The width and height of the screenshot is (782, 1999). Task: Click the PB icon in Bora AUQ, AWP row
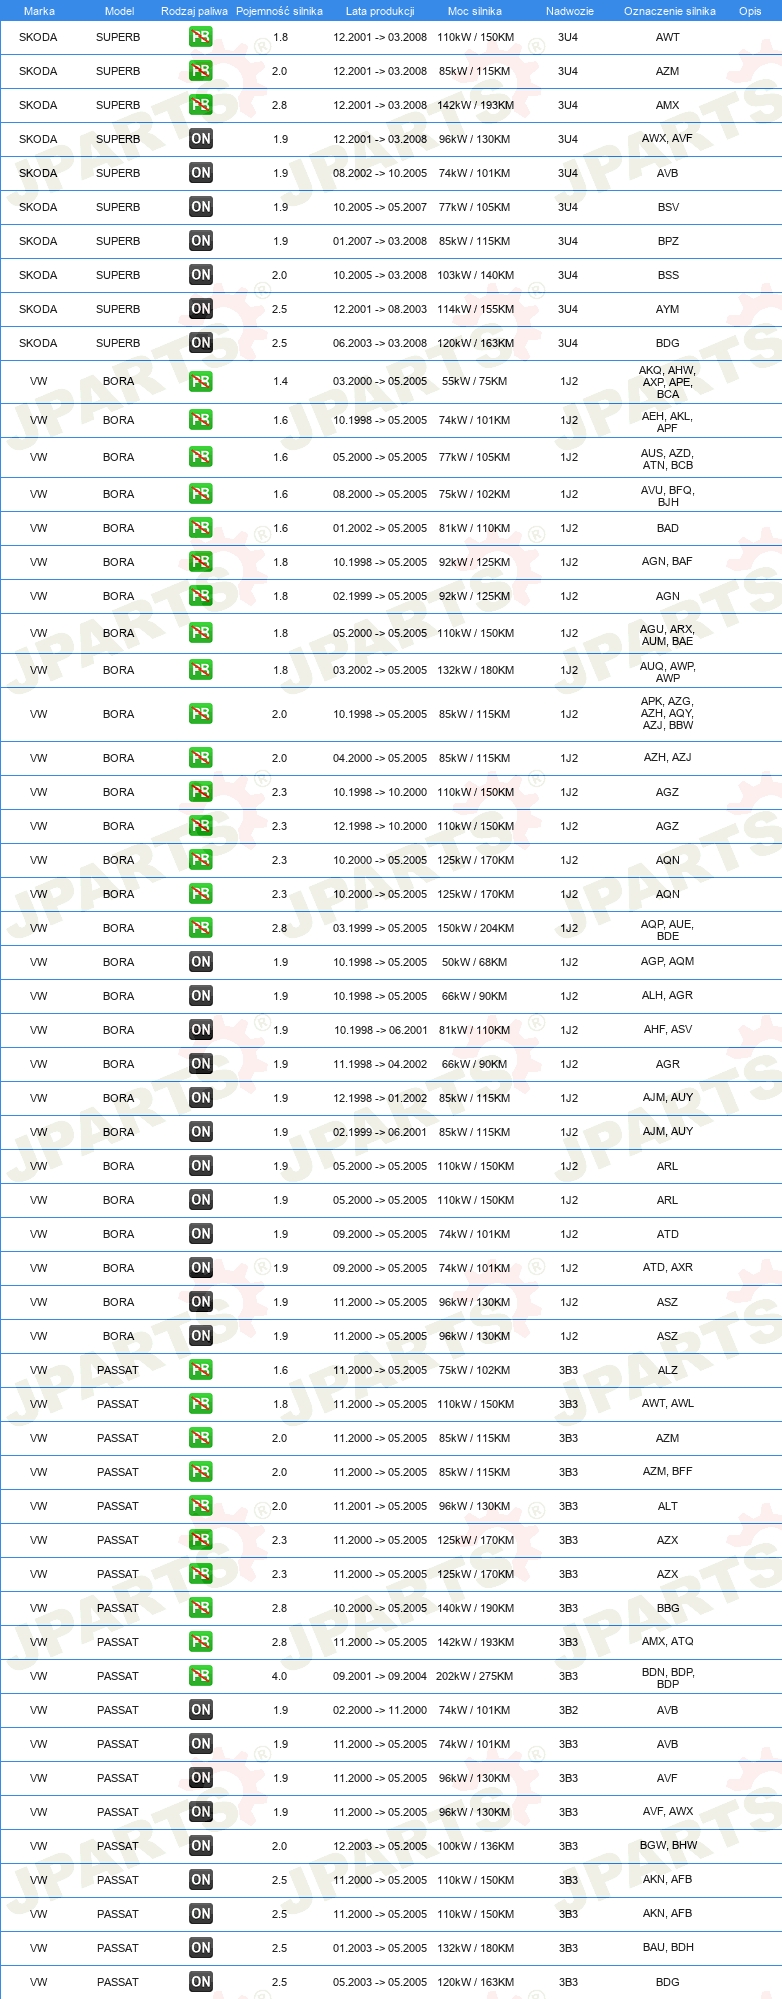point(201,670)
